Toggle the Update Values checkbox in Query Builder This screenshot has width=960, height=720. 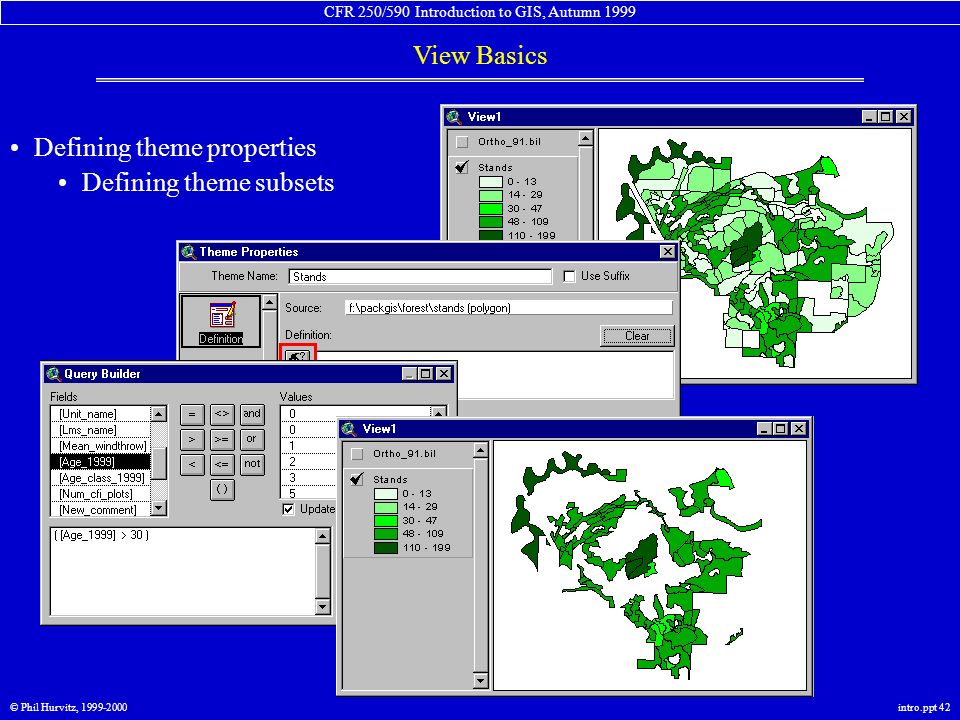pyautogui.click(x=288, y=509)
